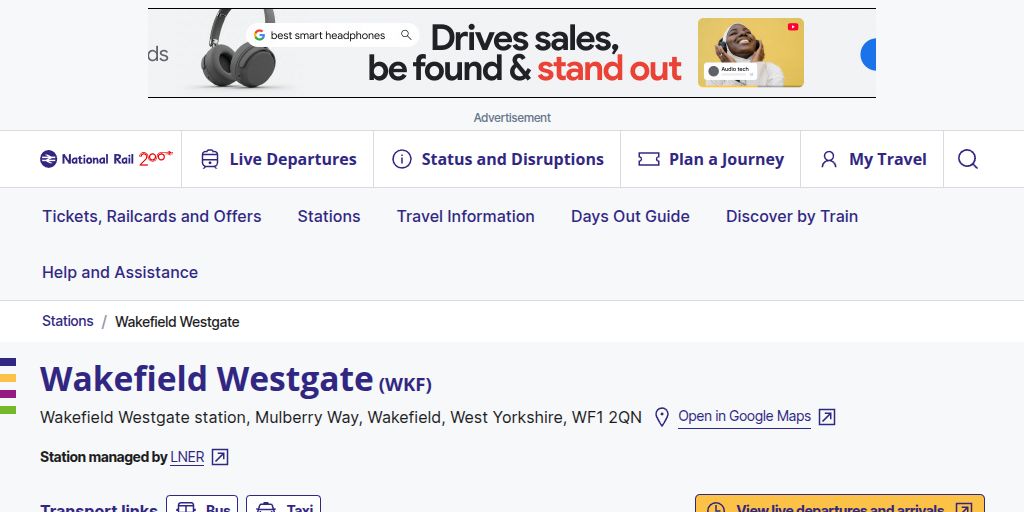1024x512 pixels.
Task: Open Tickets, Railcards and Offers menu
Action: point(152,216)
